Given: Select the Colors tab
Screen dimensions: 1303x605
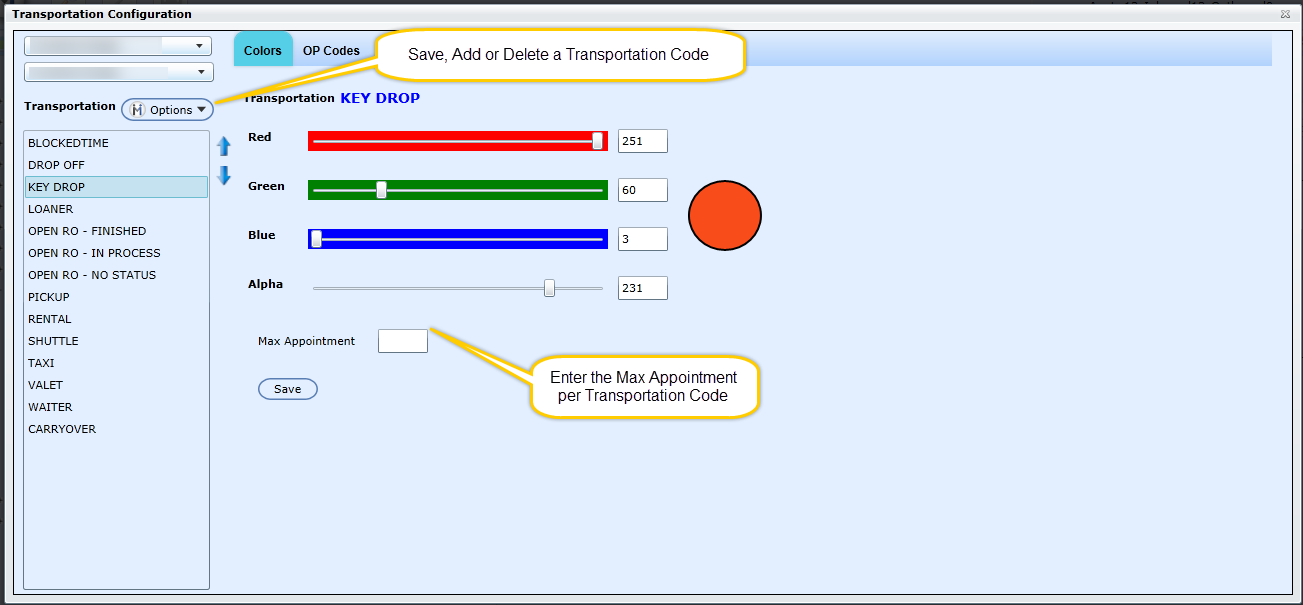Looking at the screenshot, I should click(x=263, y=51).
